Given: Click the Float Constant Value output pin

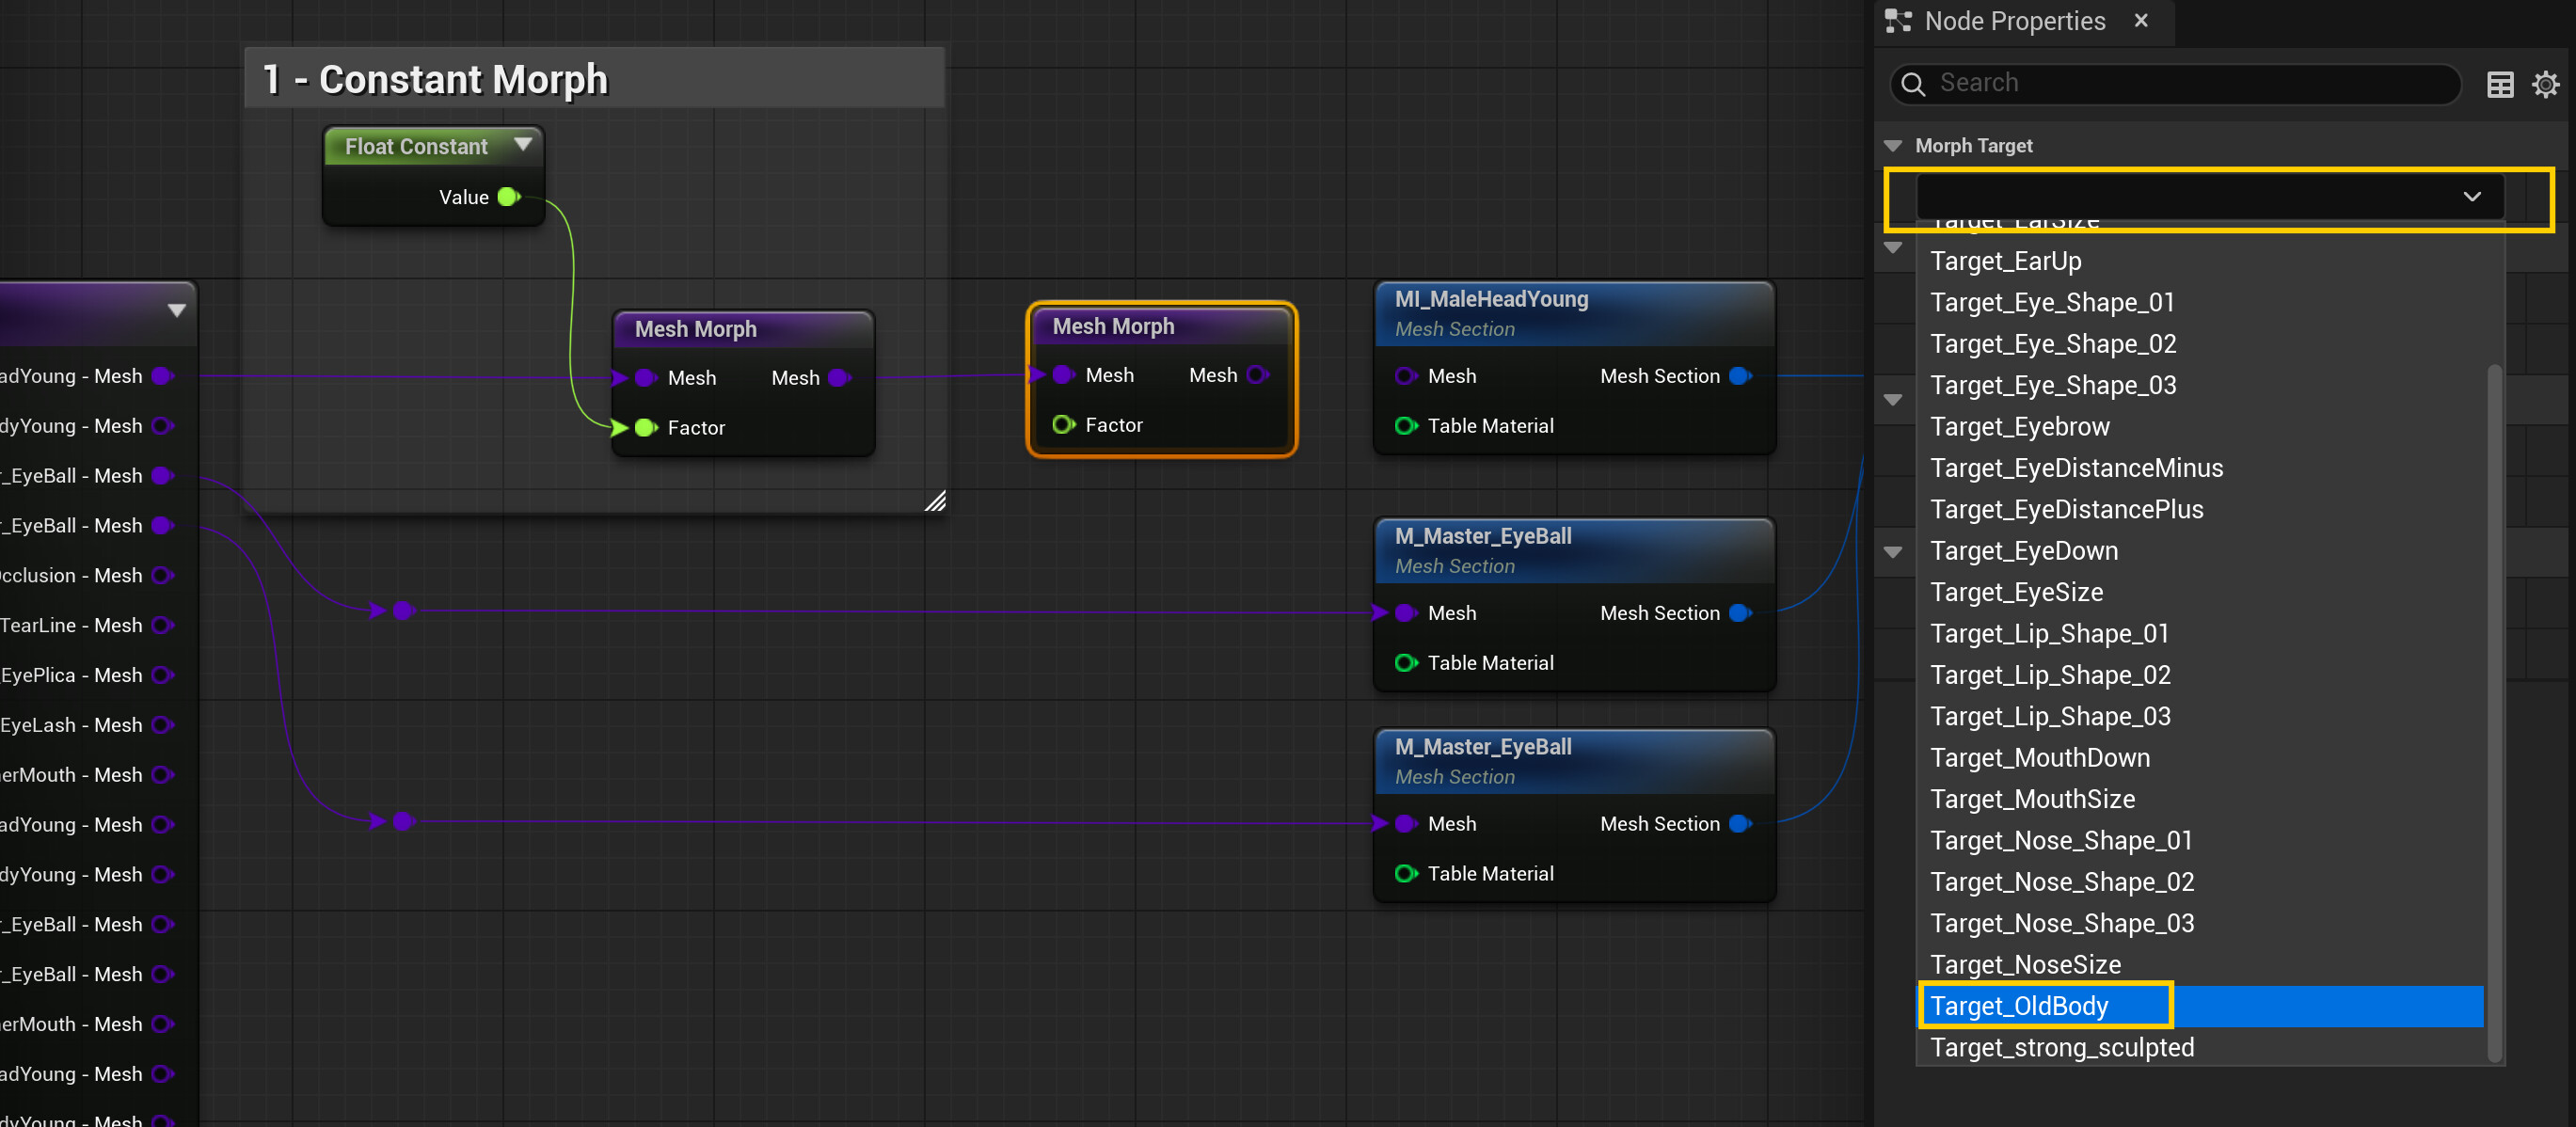Looking at the screenshot, I should click(x=509, y=196).
